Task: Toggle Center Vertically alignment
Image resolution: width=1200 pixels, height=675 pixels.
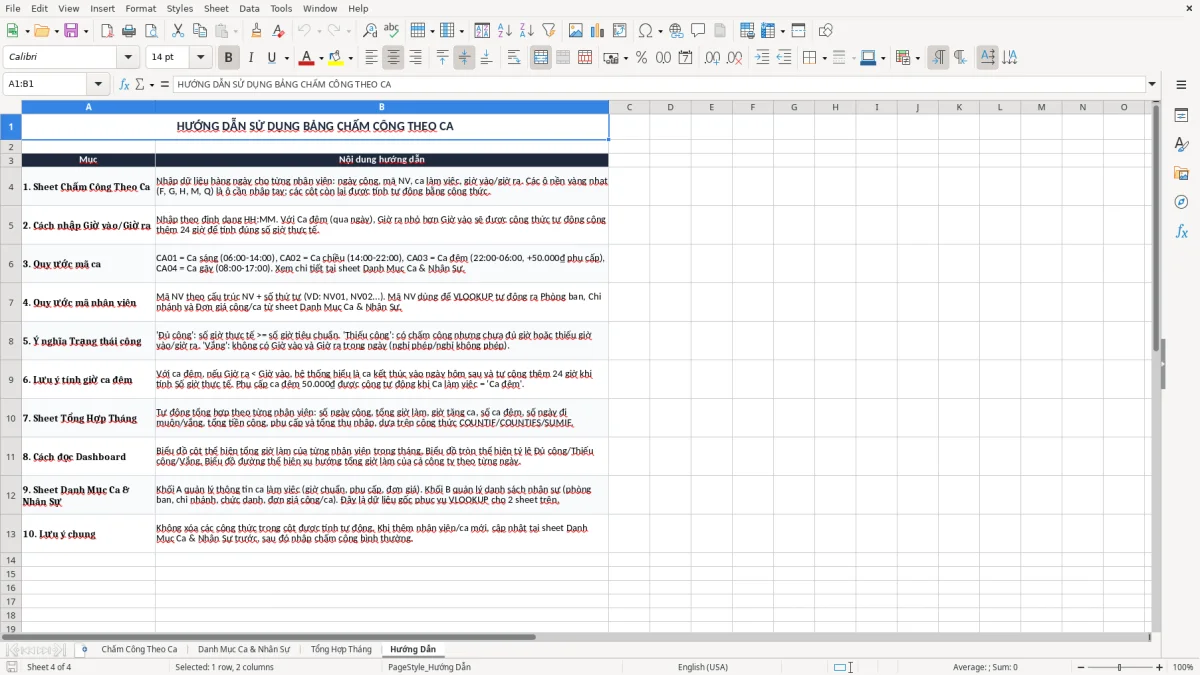Action: pos(464,58)
